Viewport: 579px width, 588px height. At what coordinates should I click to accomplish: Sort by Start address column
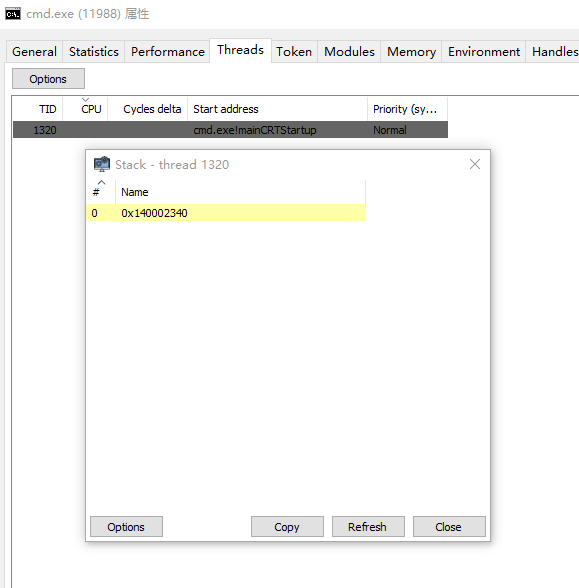click(277, 109)
